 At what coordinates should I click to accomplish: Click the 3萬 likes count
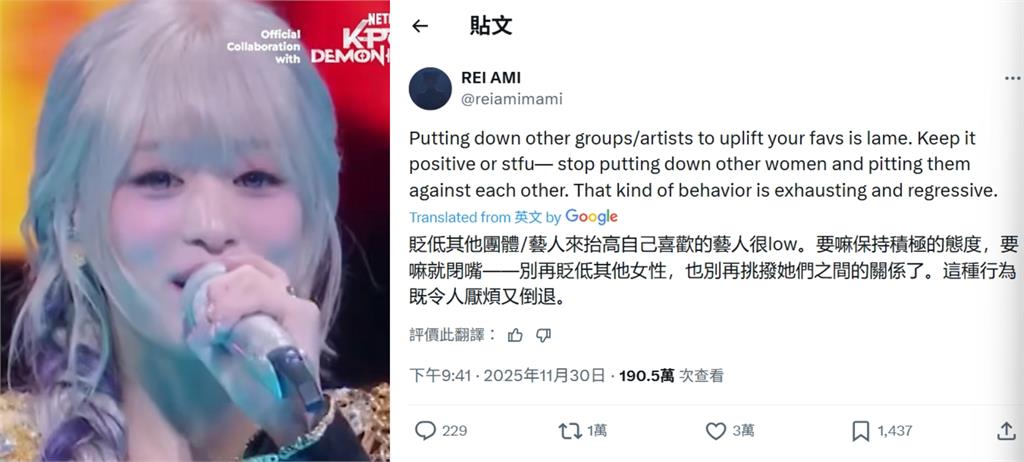pyautogui.click(x=743, y=431)
